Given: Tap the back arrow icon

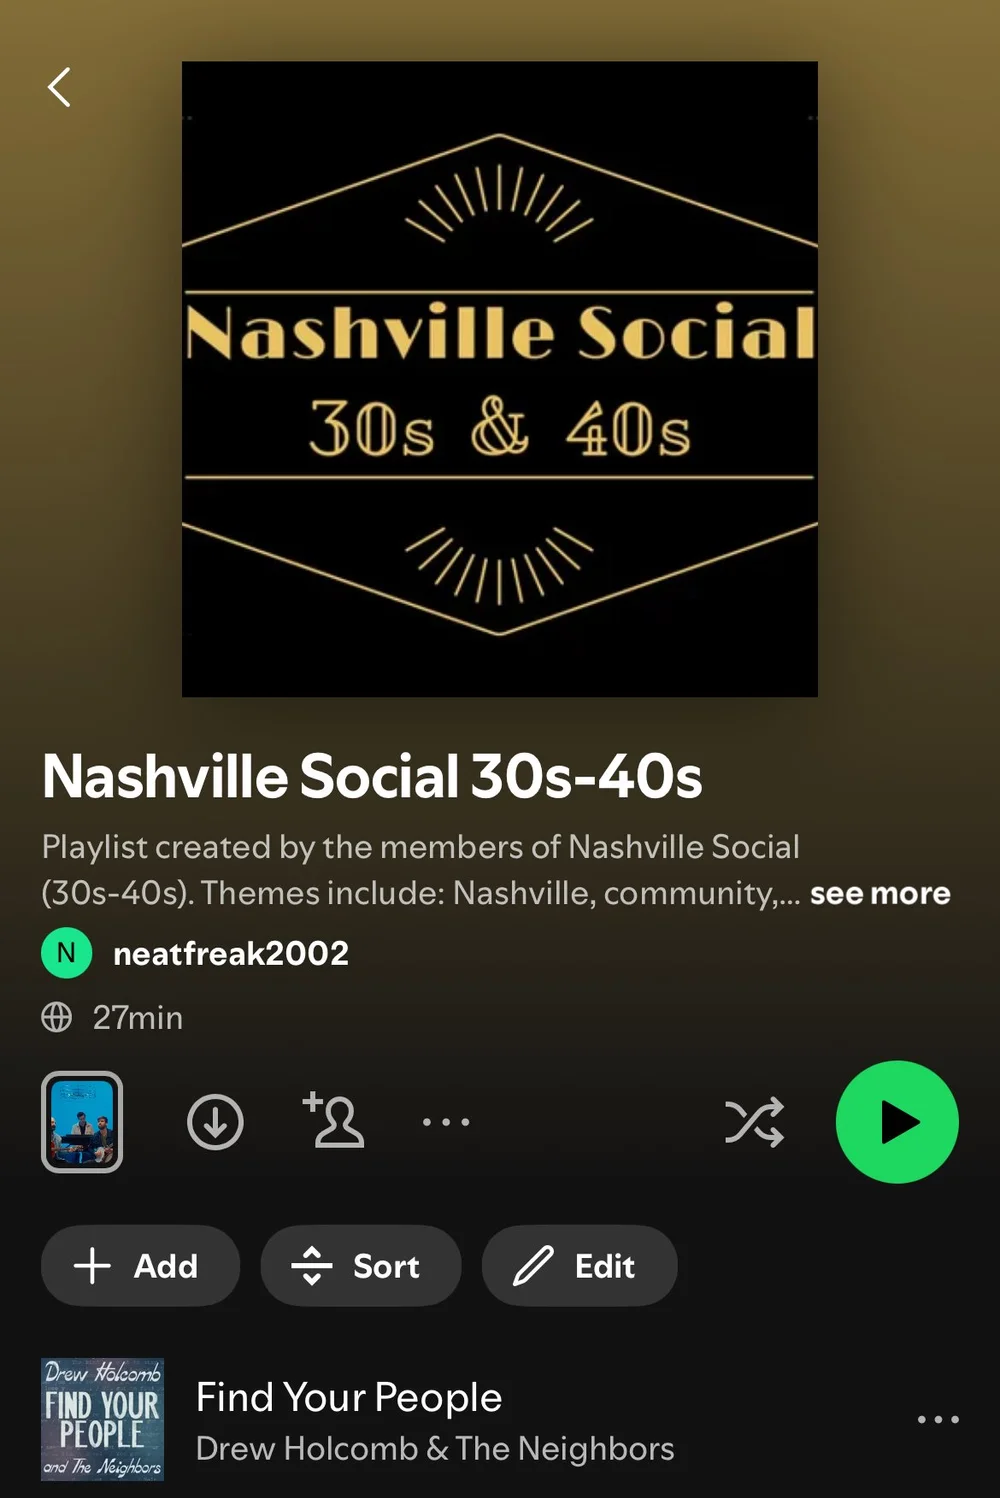Looking at the screenshot, I should click(x=60, y=87).
